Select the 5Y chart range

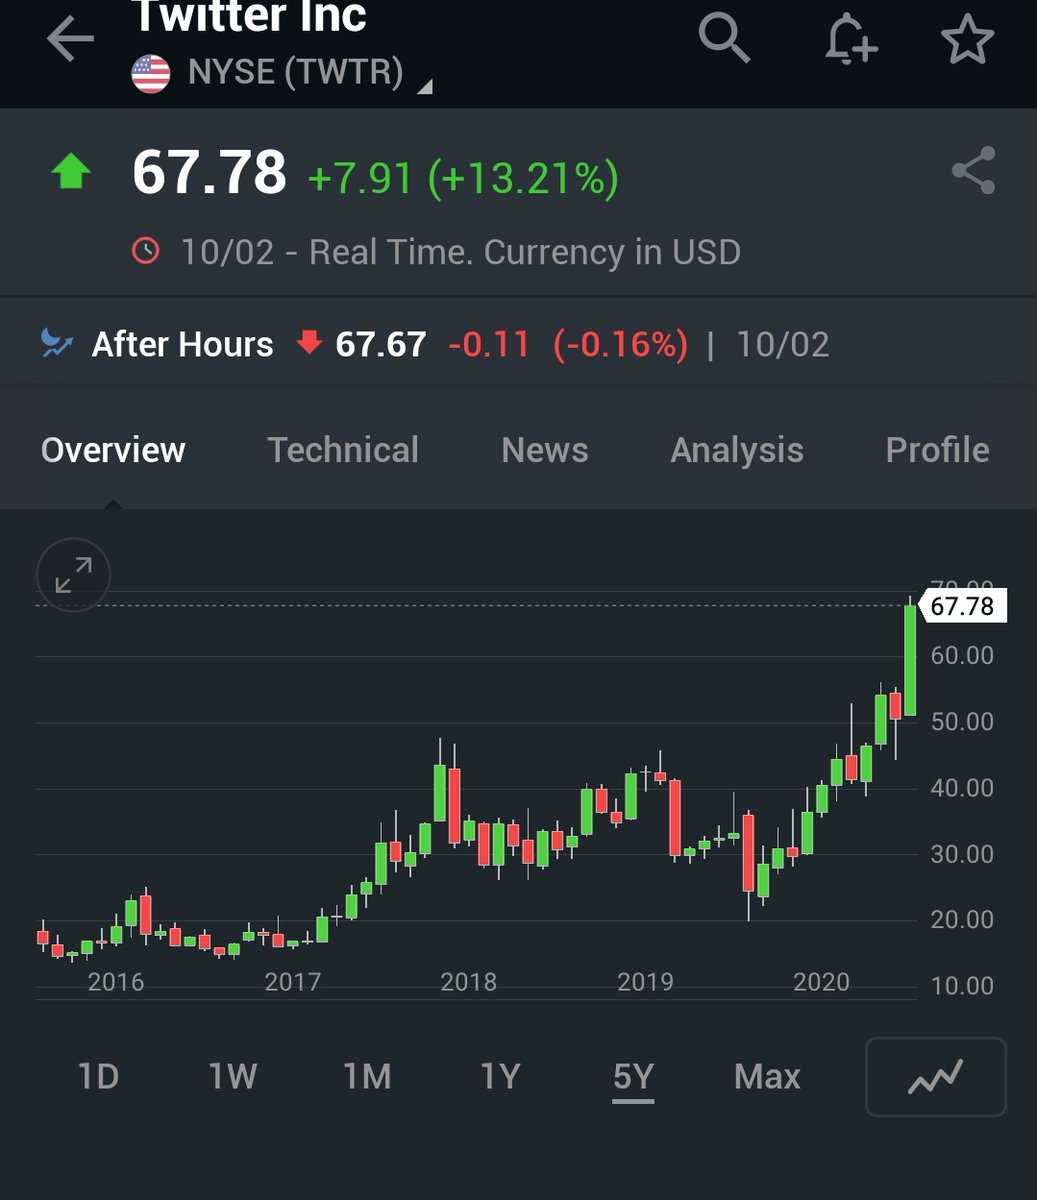(633, 1078)
